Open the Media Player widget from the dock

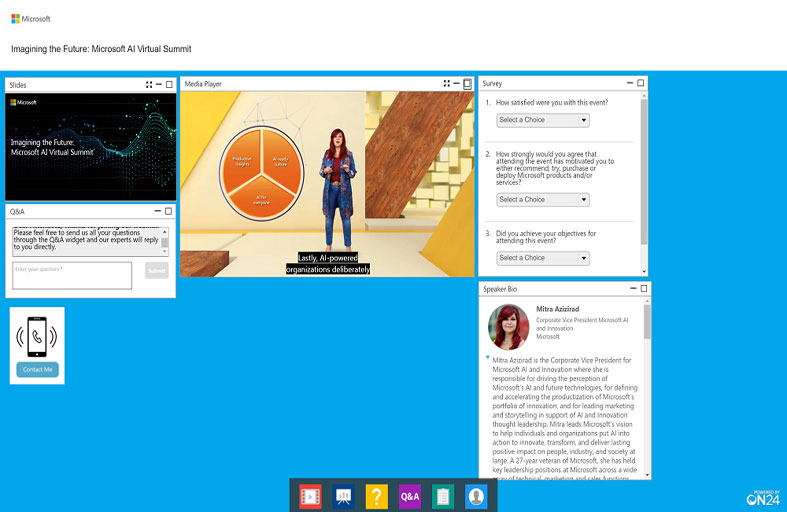coord(311,495)
